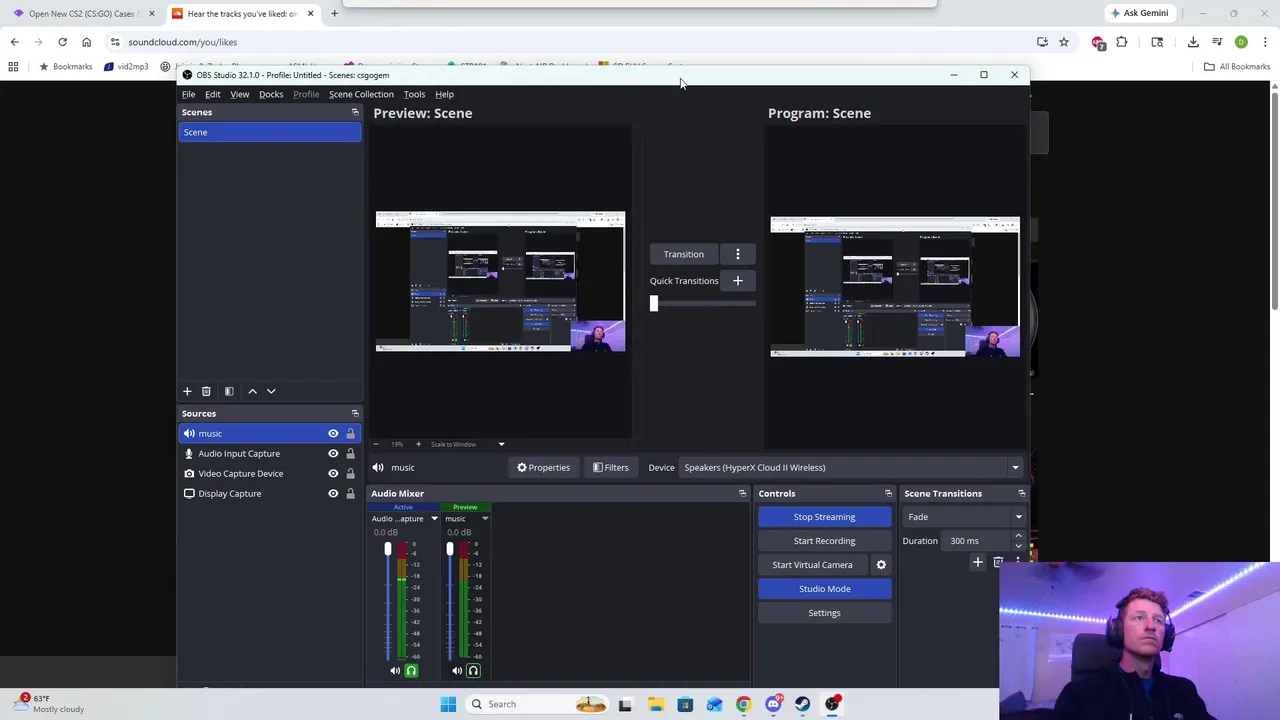1280x720 pixels.
Task: Toggle monitoring headphones on the music channel
Action: tap(473, 671)
